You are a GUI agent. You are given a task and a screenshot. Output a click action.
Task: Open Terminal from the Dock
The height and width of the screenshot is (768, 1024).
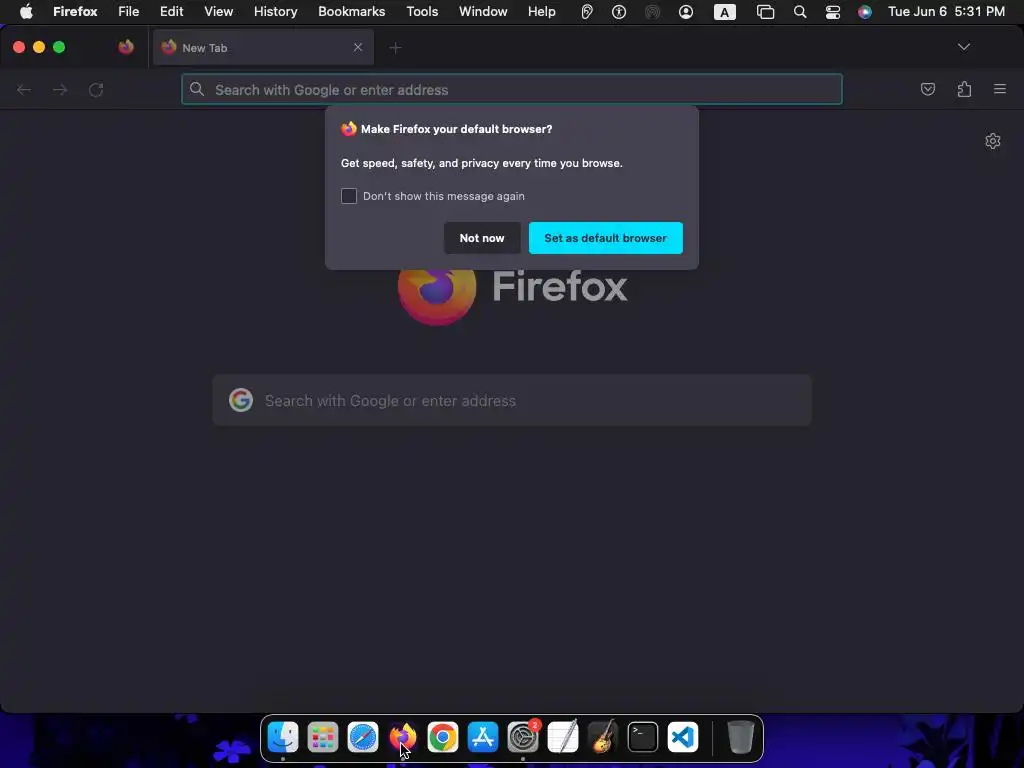click(x=643, y=737)
